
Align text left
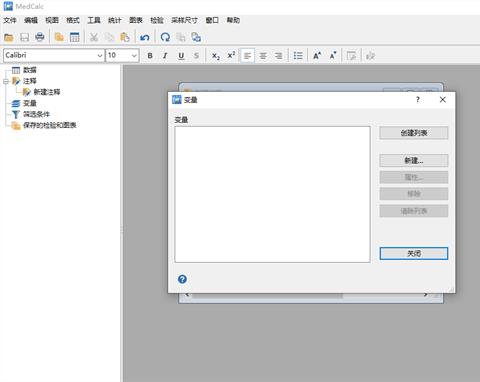coord(247,56)
